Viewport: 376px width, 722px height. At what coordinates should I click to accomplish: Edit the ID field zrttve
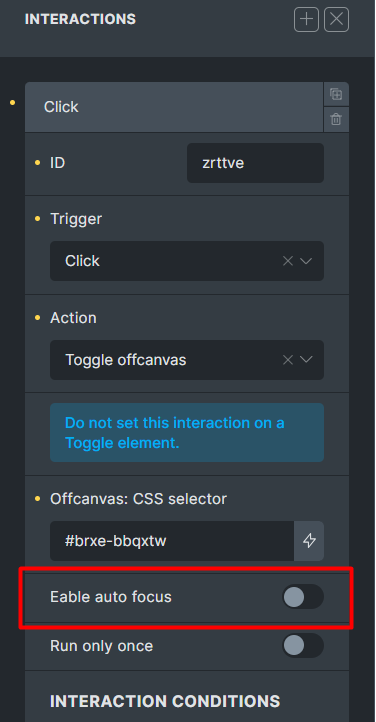coord(255,163)
